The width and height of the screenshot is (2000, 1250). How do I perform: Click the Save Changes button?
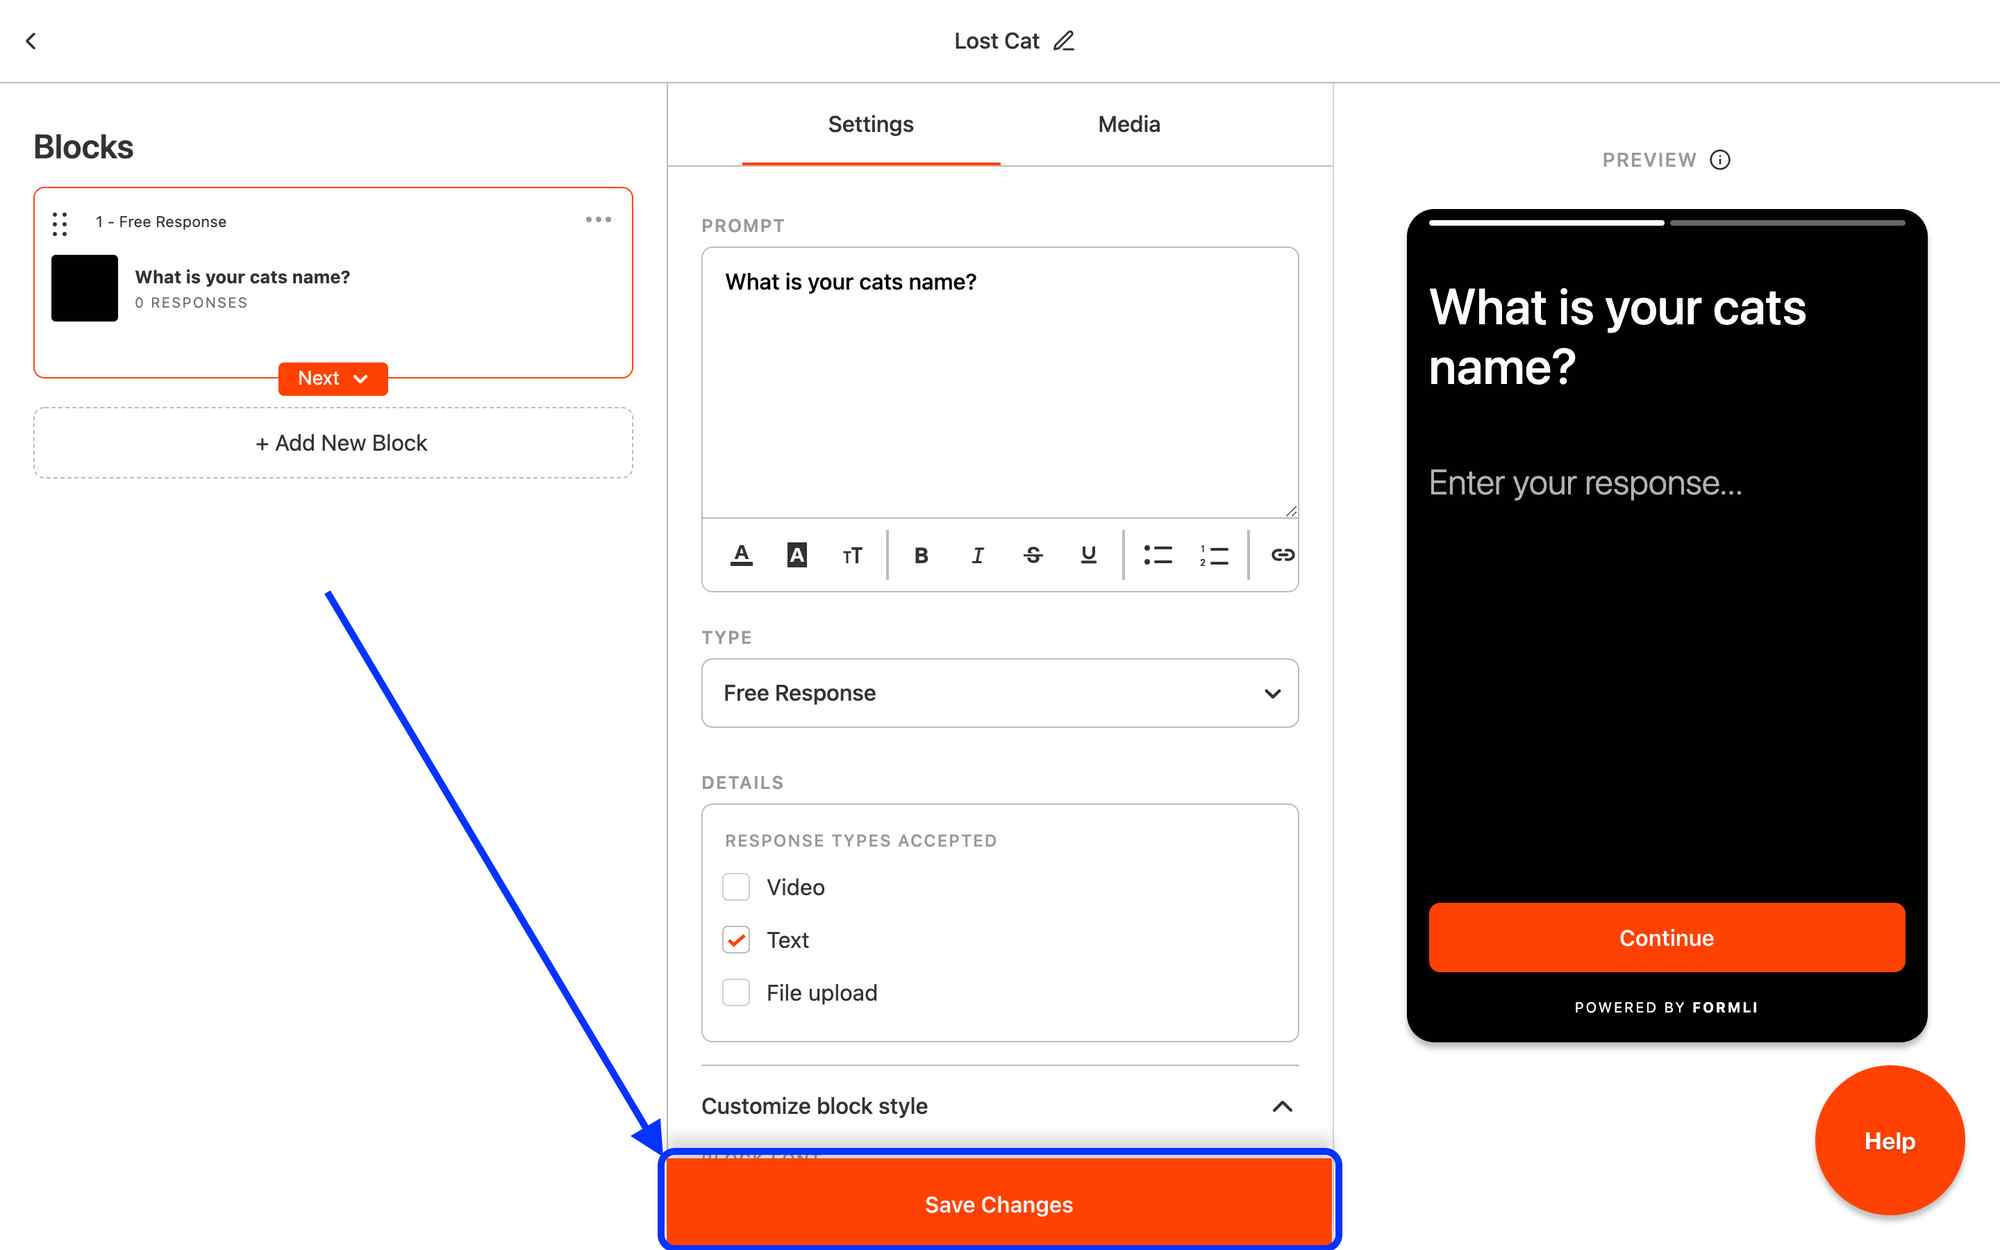click(x=998, y=1204)
